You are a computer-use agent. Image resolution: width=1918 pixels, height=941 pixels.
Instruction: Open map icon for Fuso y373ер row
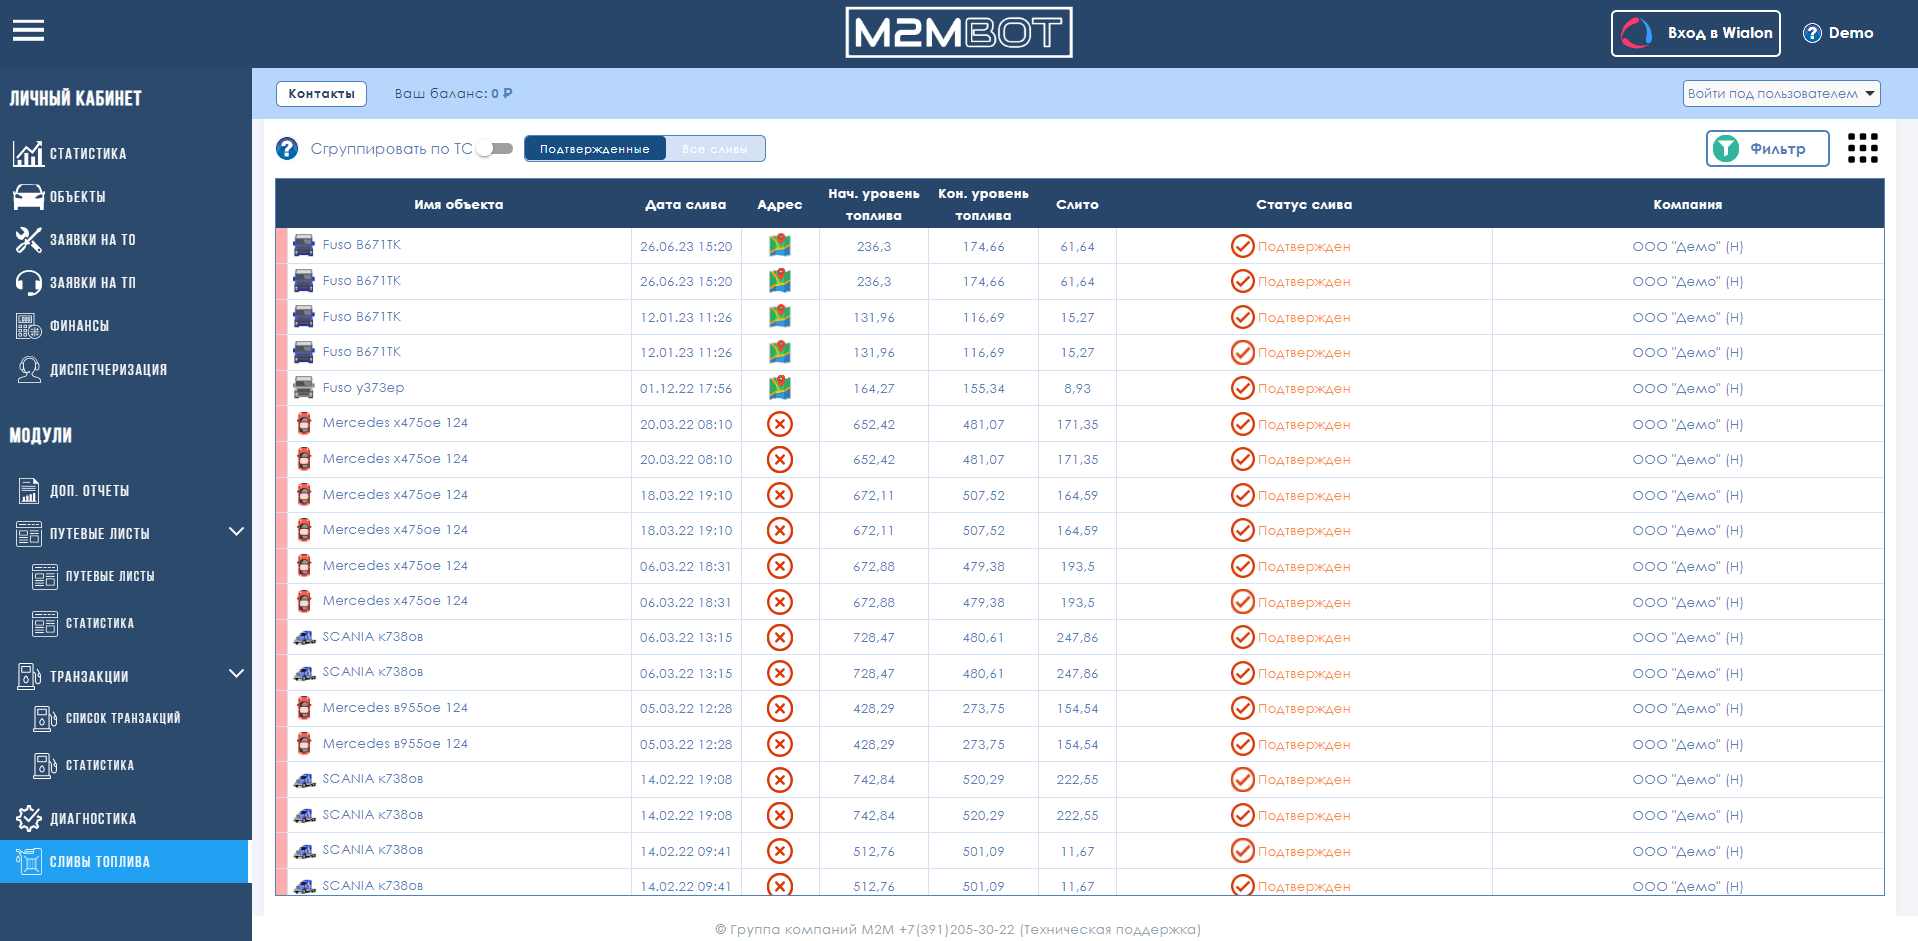pos(780,387)
